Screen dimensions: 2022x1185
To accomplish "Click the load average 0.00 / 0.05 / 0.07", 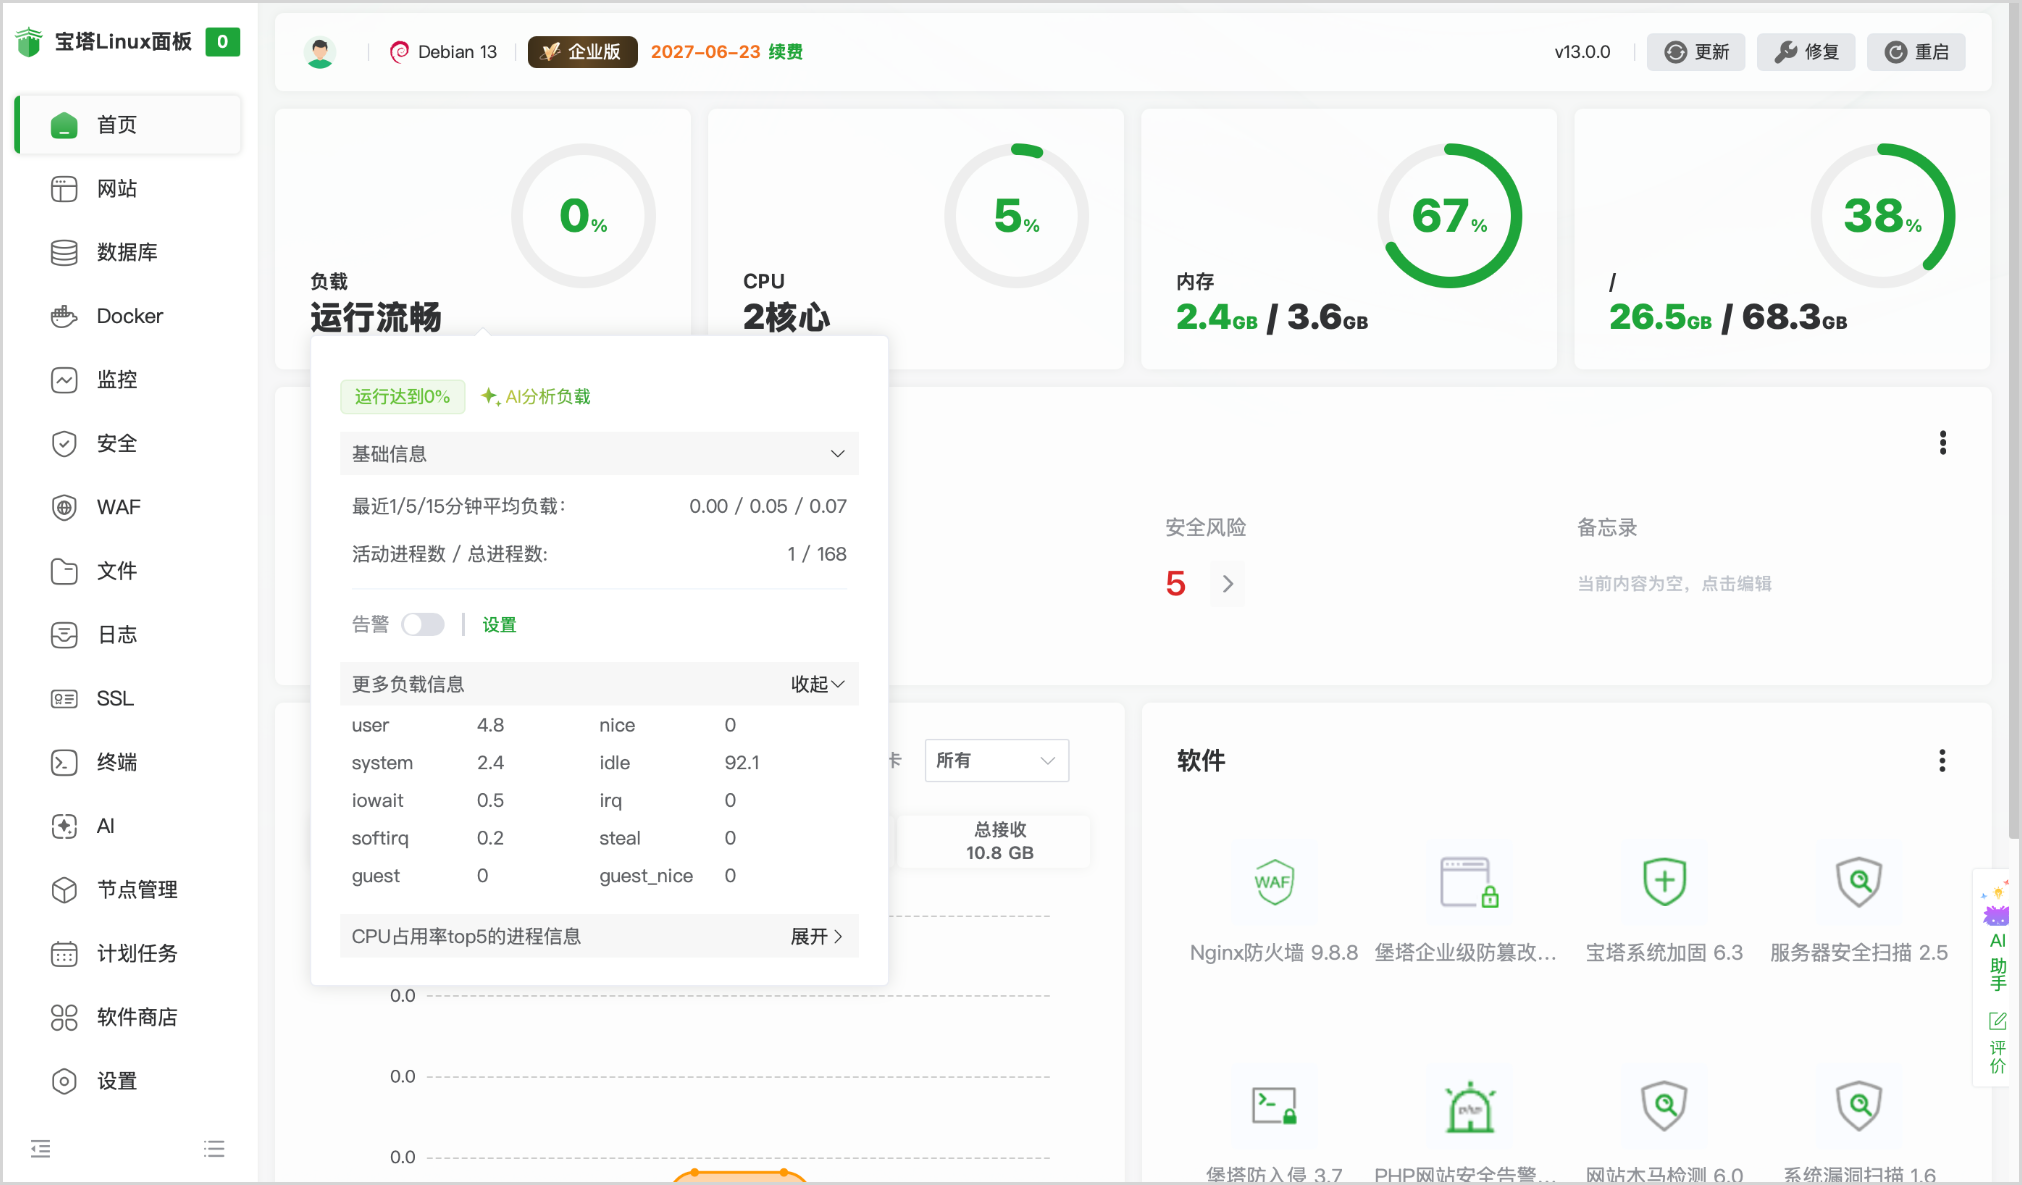I will coord(767,507).
